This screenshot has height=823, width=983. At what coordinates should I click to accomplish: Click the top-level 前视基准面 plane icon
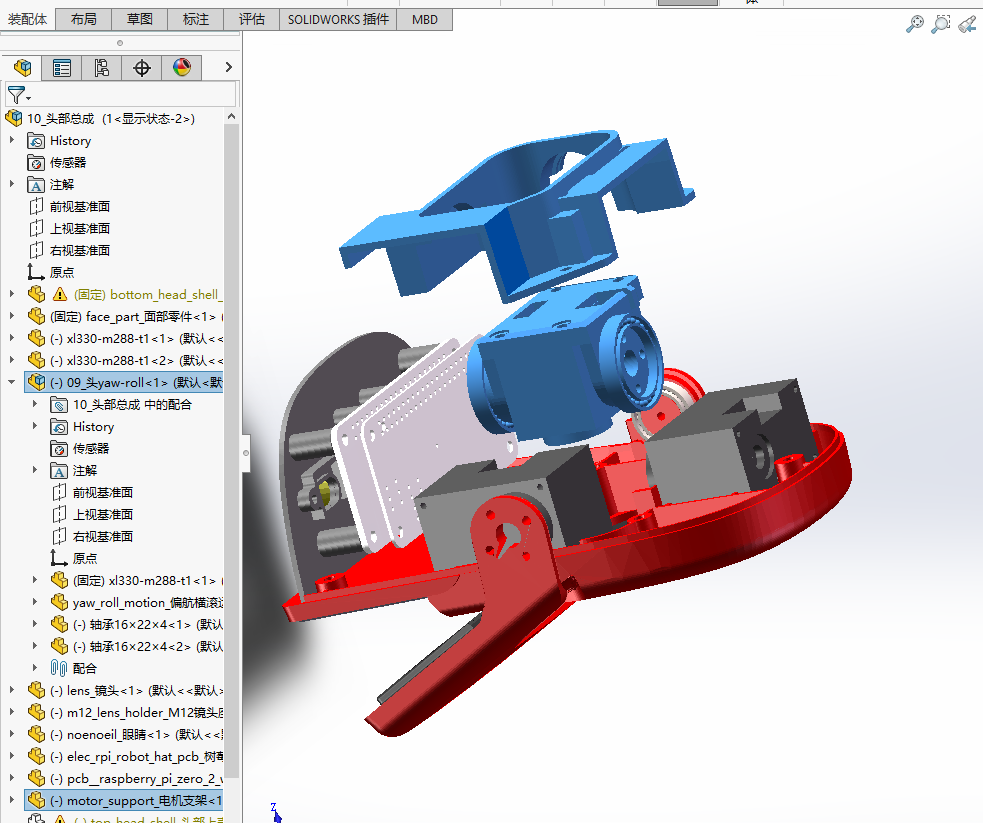pyautogui.click(x=36, y=206)
